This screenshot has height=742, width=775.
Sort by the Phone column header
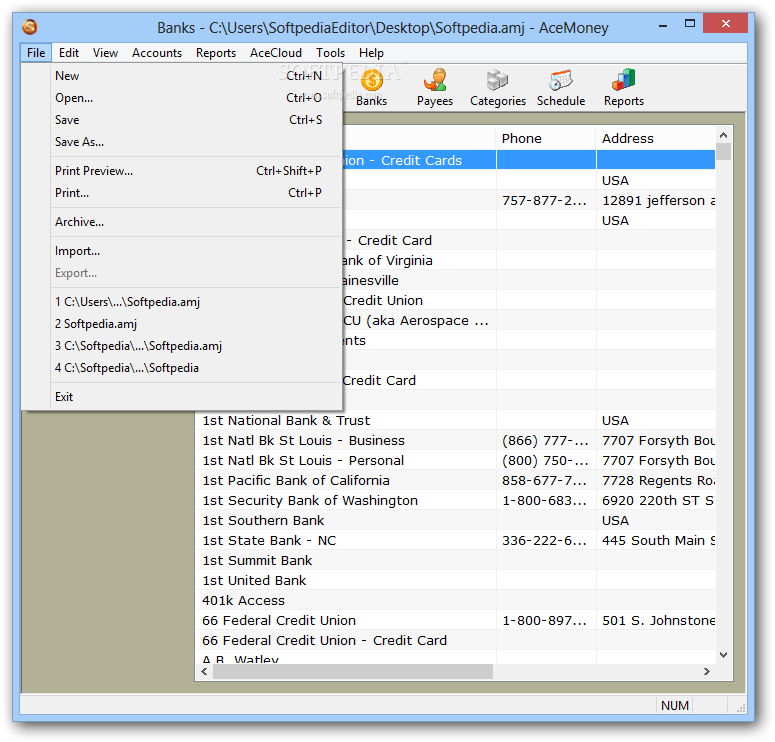pyautogui.click(x=546, y=138)
